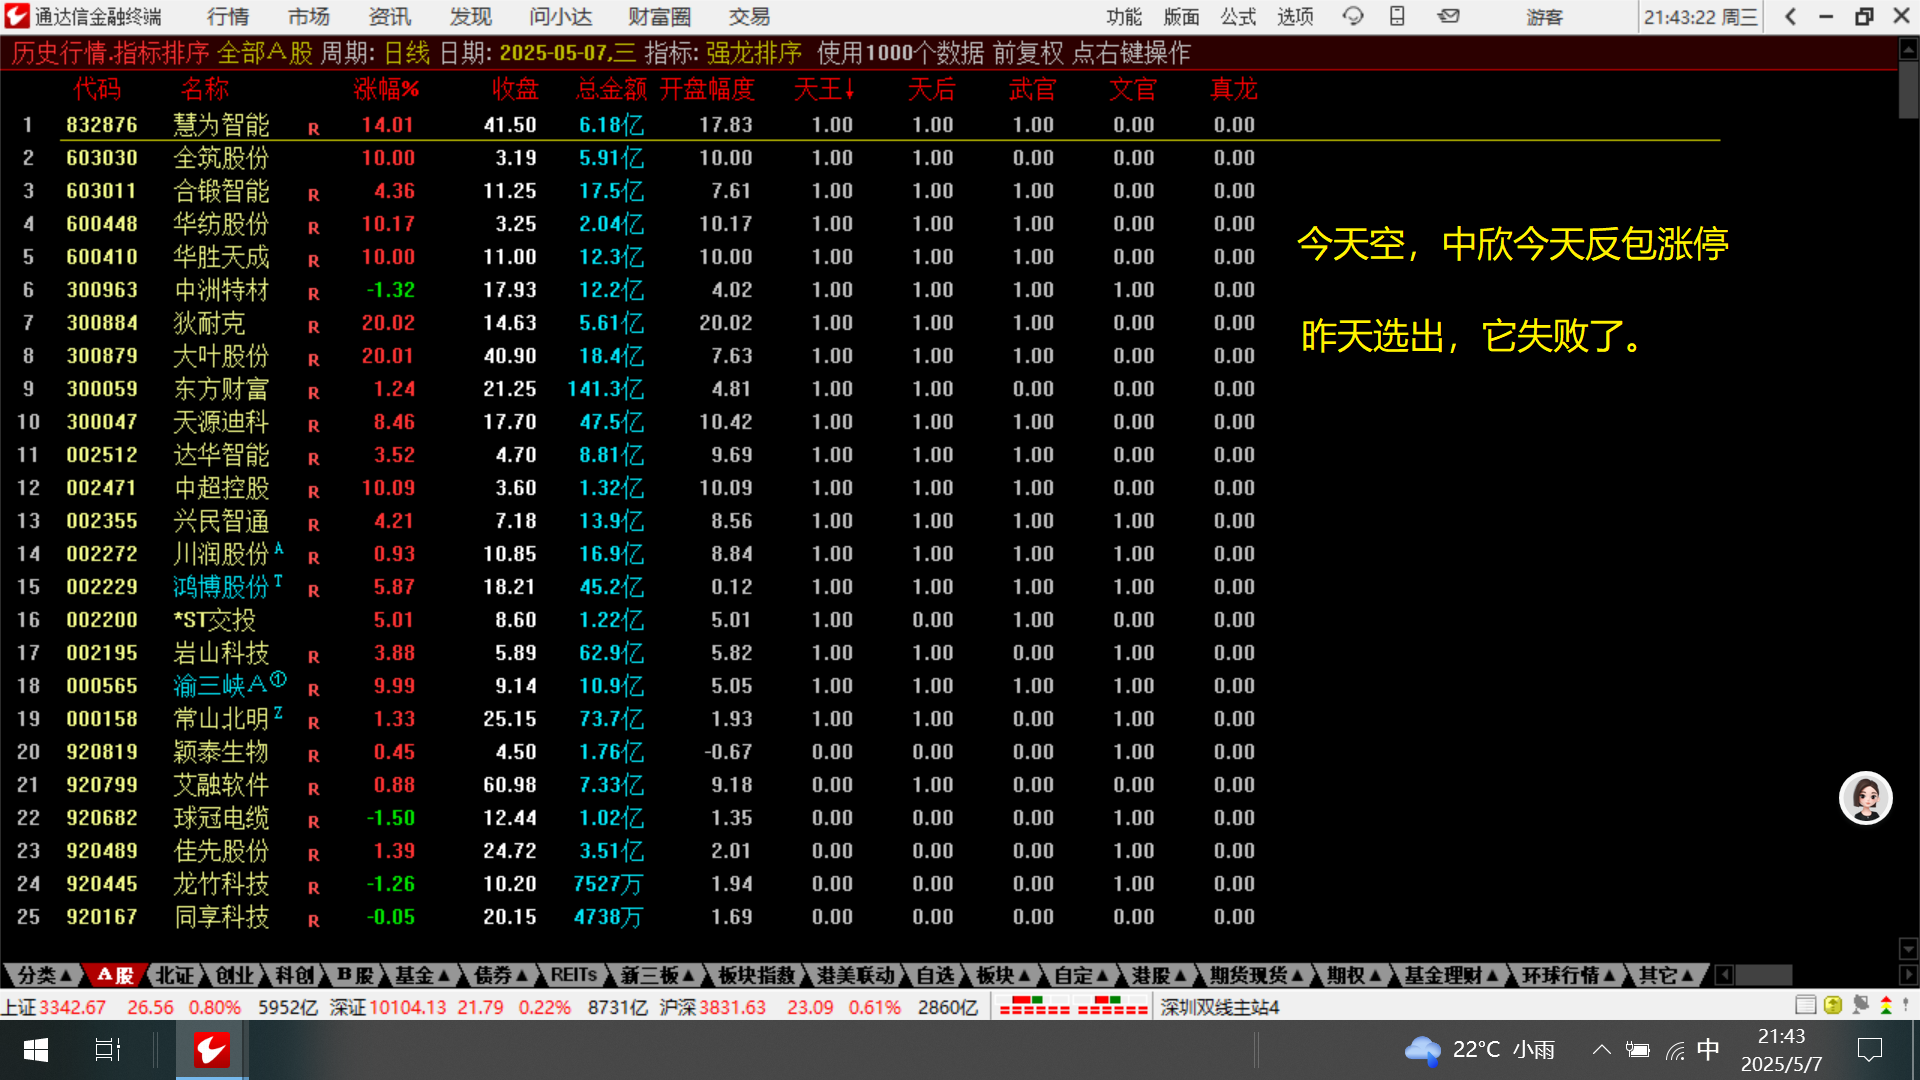Screen dimensions: 1920x1080
Task: Expand the 分类 category tab
Action: (44, 975)
